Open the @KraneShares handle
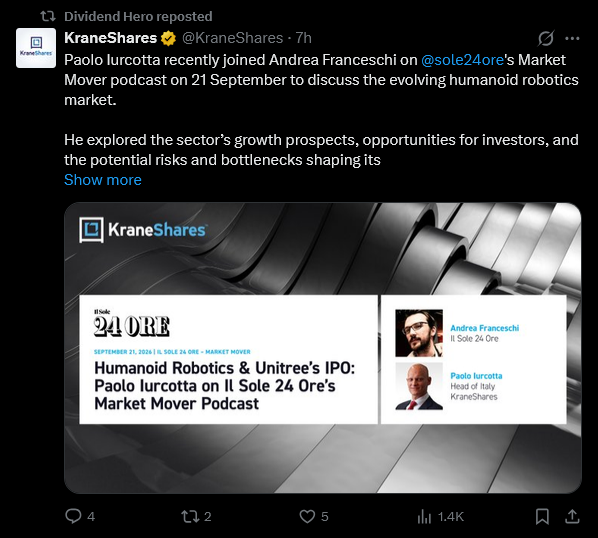 (x=232, y=38)
